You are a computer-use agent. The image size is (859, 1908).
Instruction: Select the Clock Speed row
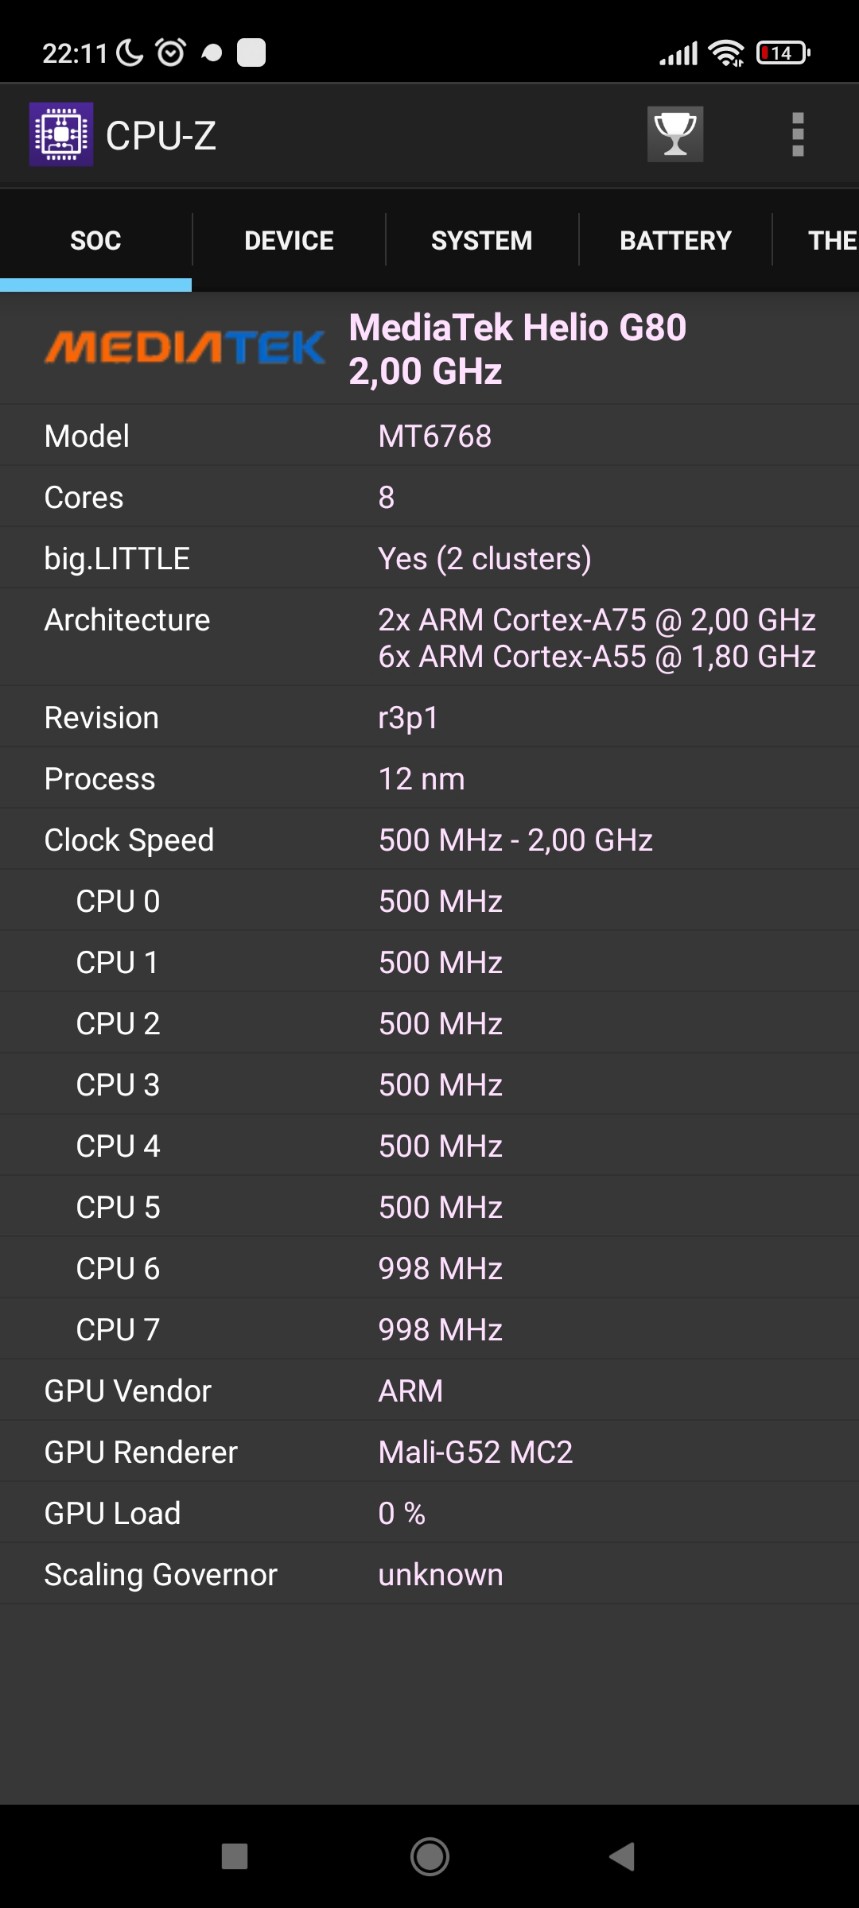429,840
